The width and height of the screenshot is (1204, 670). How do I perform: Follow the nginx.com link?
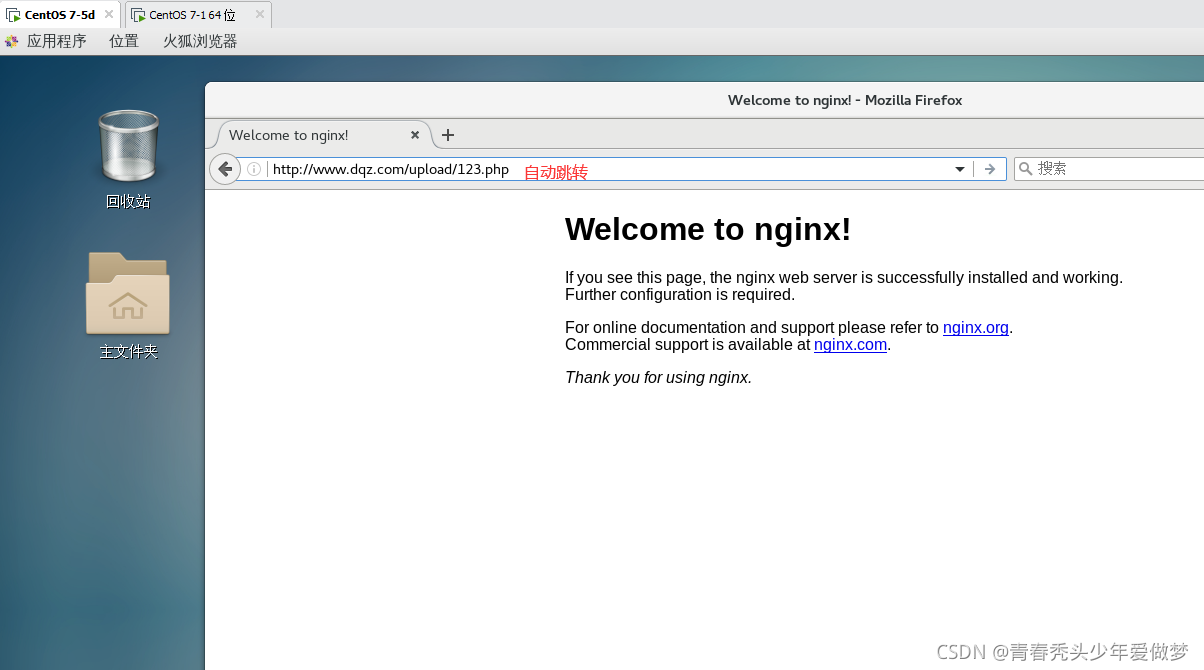point(850,344)
